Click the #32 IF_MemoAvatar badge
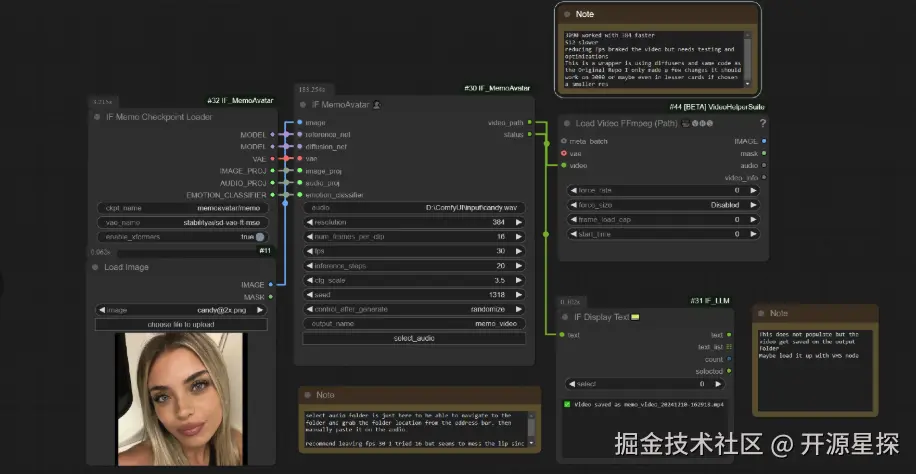916x474 pixels. tap(241, 101)
